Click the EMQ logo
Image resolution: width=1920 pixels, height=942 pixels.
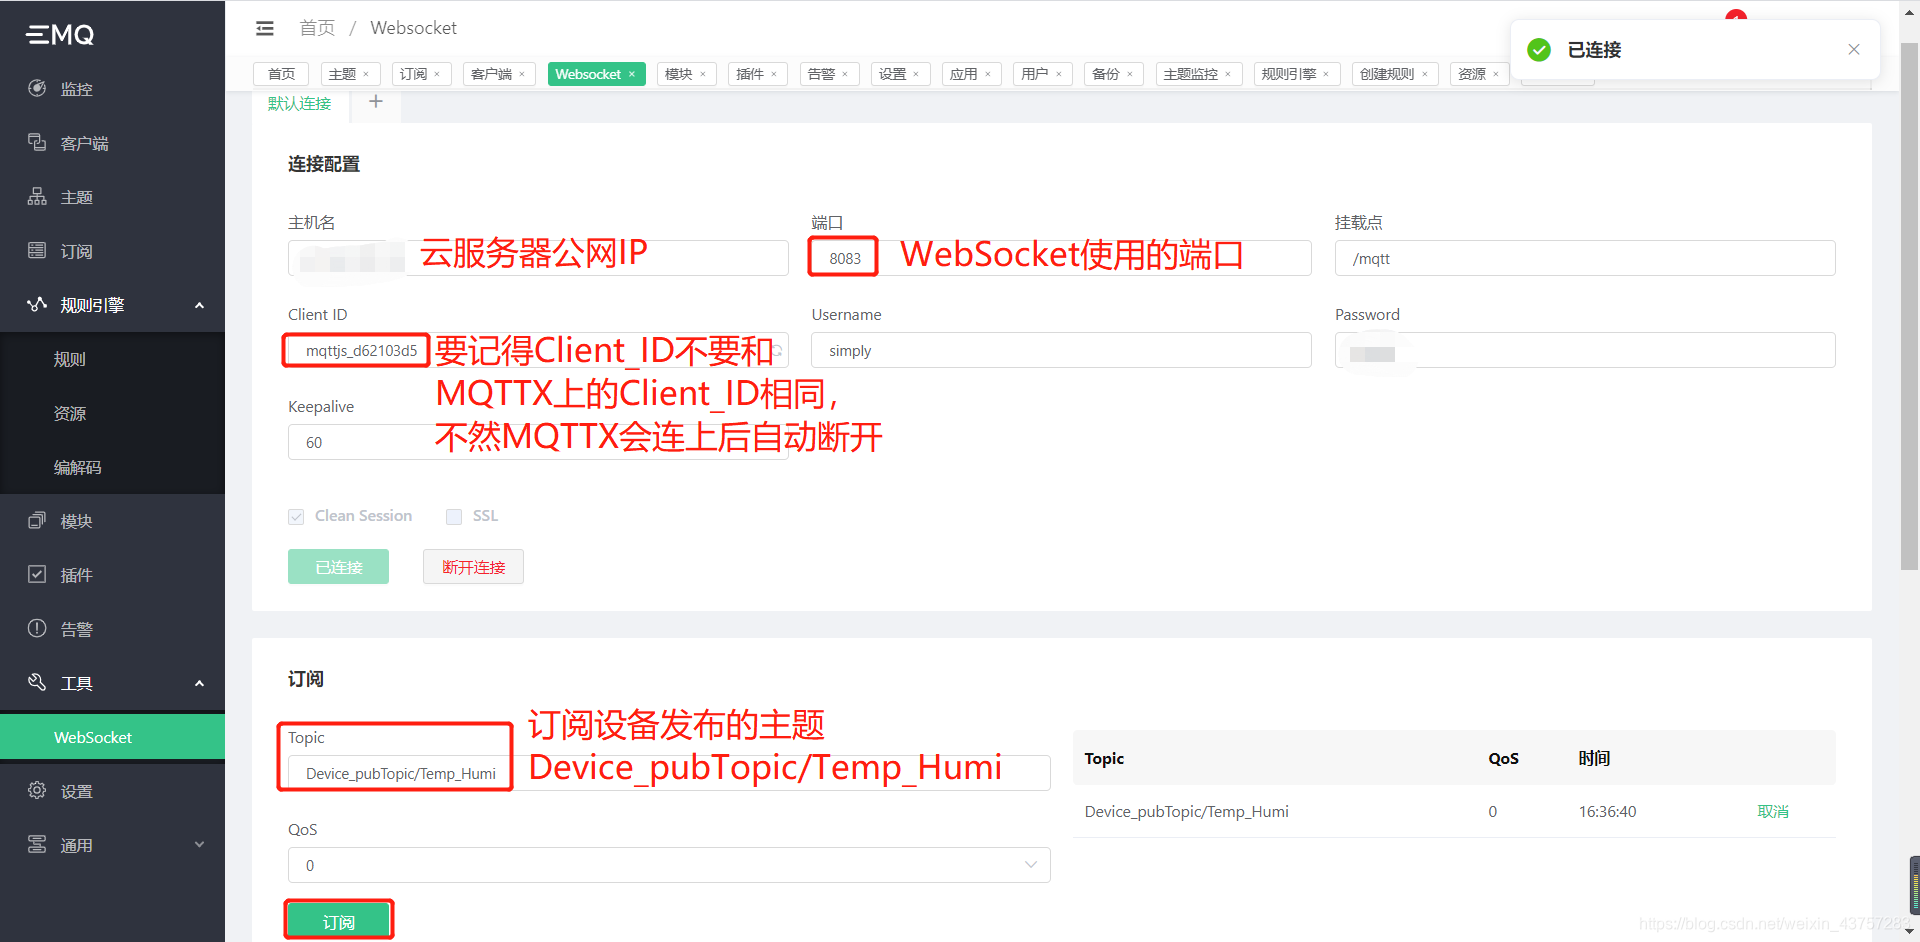tap(60, 35)
